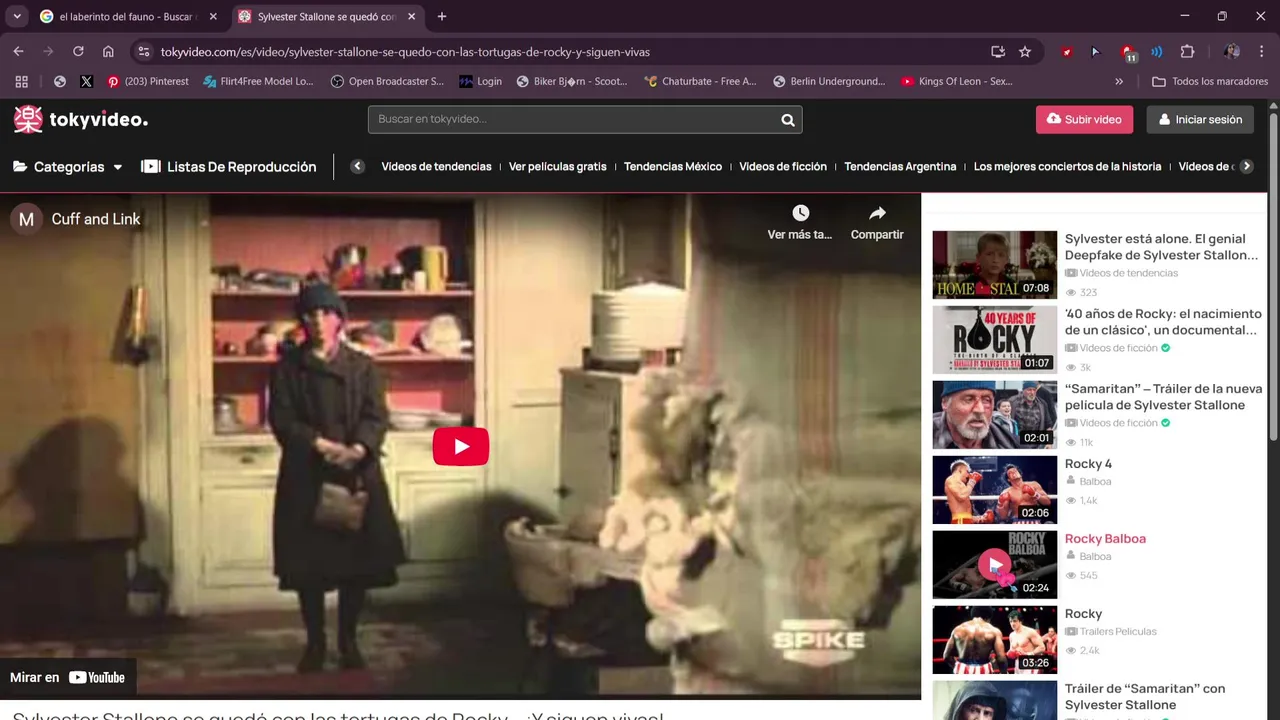This screenshot has height=720, width=1280.
Task: Close the Sylvester Stallone tab
Action: point(411,17)
